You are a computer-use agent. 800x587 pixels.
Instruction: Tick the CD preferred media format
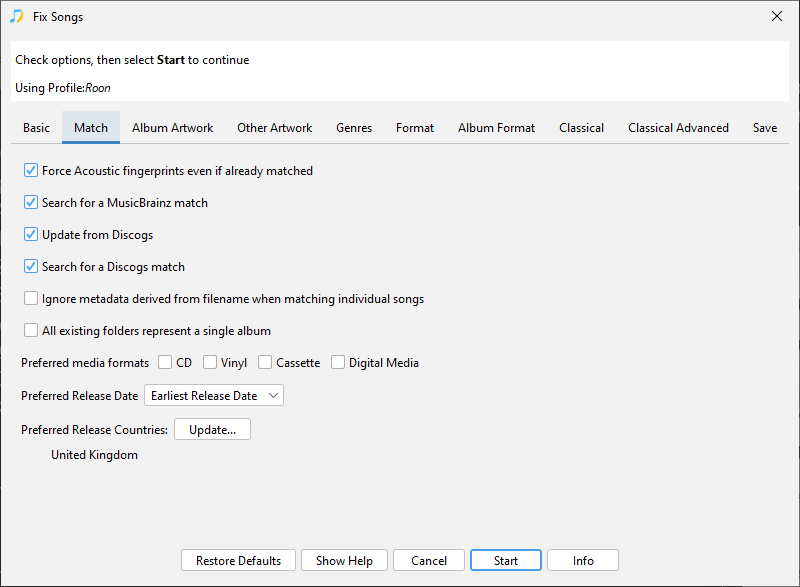[x=165, y=362]
